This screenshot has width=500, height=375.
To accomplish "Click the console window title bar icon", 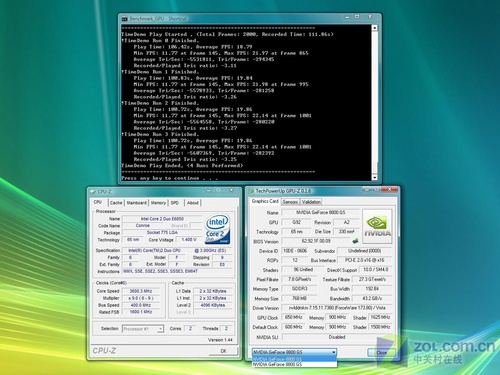I will [124, 19].
